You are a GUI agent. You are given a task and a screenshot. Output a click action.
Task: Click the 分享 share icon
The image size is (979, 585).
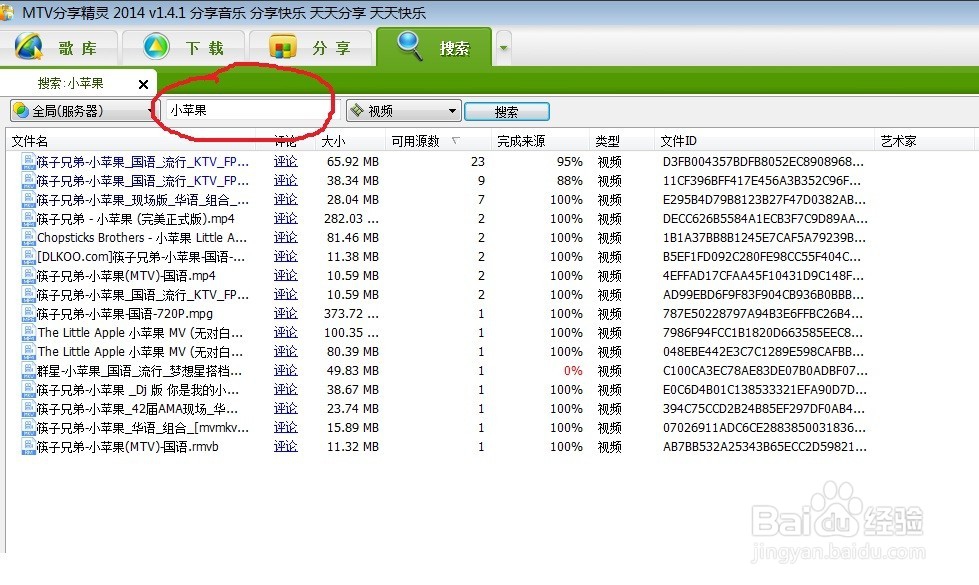click(282, 47)
